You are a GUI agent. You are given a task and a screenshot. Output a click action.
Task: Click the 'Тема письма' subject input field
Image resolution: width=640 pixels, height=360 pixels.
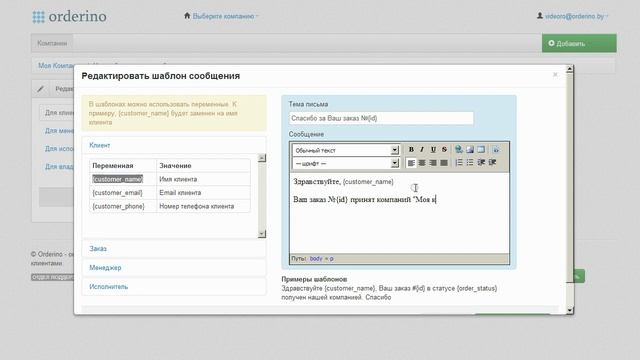click(x=381, y=118)
